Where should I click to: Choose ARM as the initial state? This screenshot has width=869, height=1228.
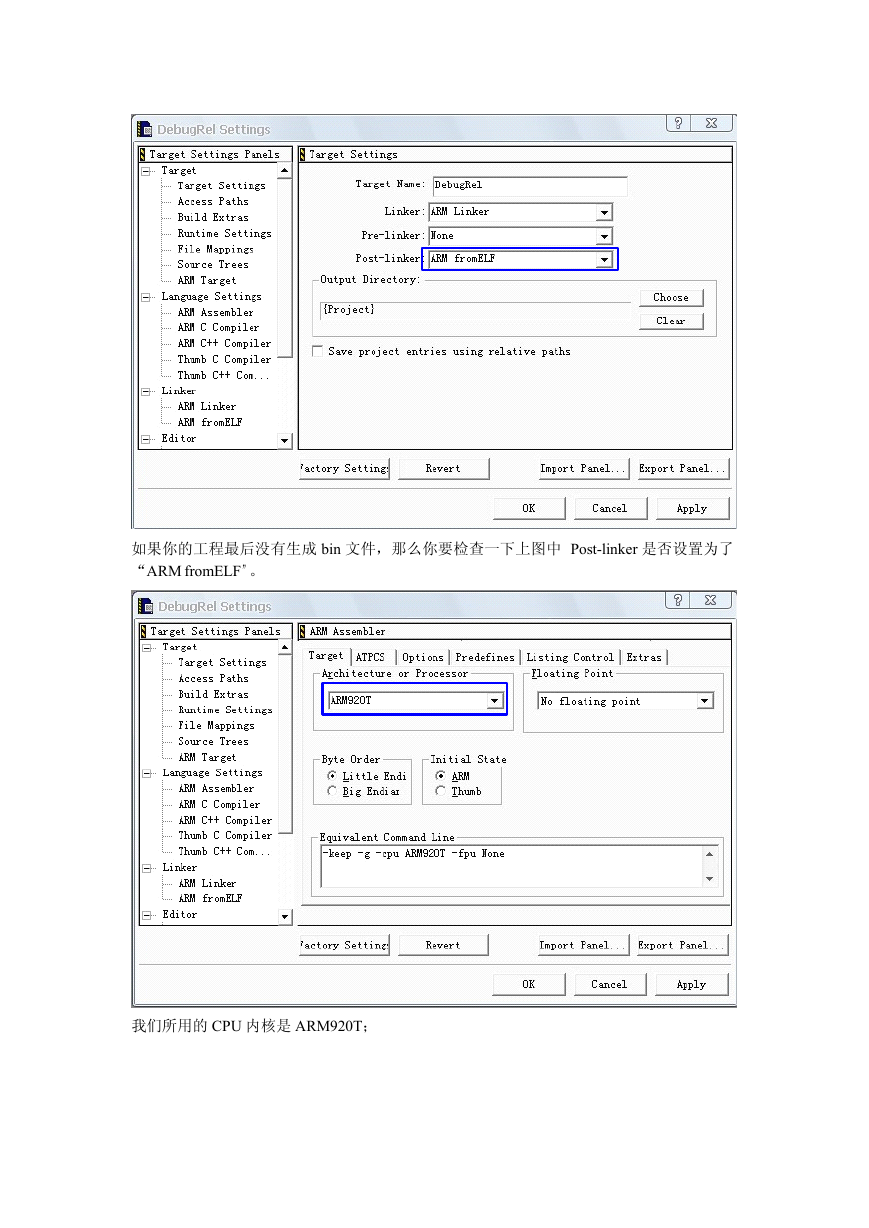pos(441,776)
